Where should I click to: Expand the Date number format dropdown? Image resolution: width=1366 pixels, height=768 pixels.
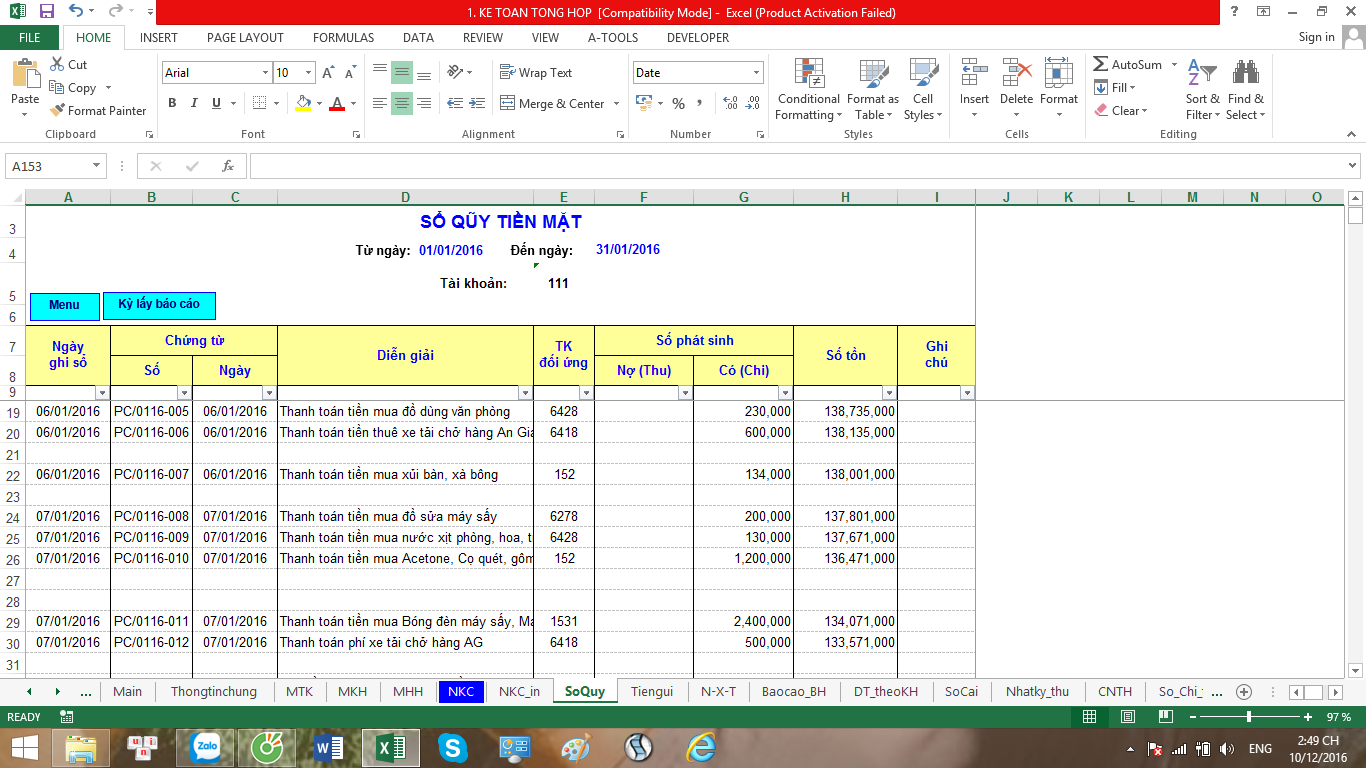click(x=756, y=73)
